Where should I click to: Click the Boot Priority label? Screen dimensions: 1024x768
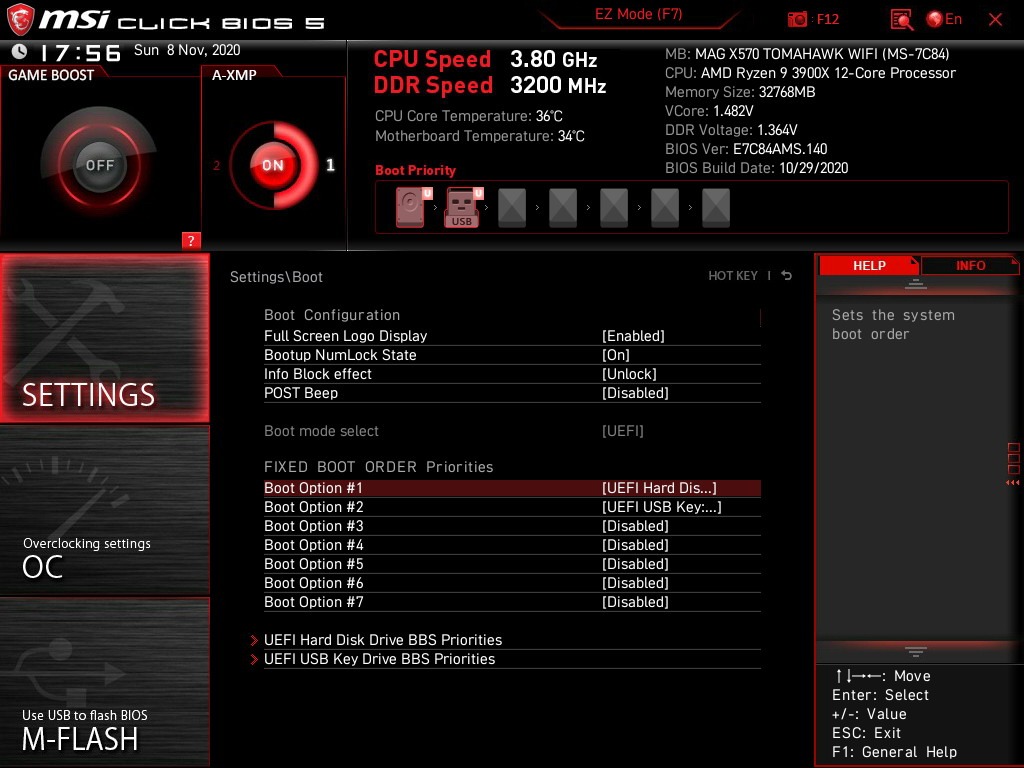[x=415, y=170]
